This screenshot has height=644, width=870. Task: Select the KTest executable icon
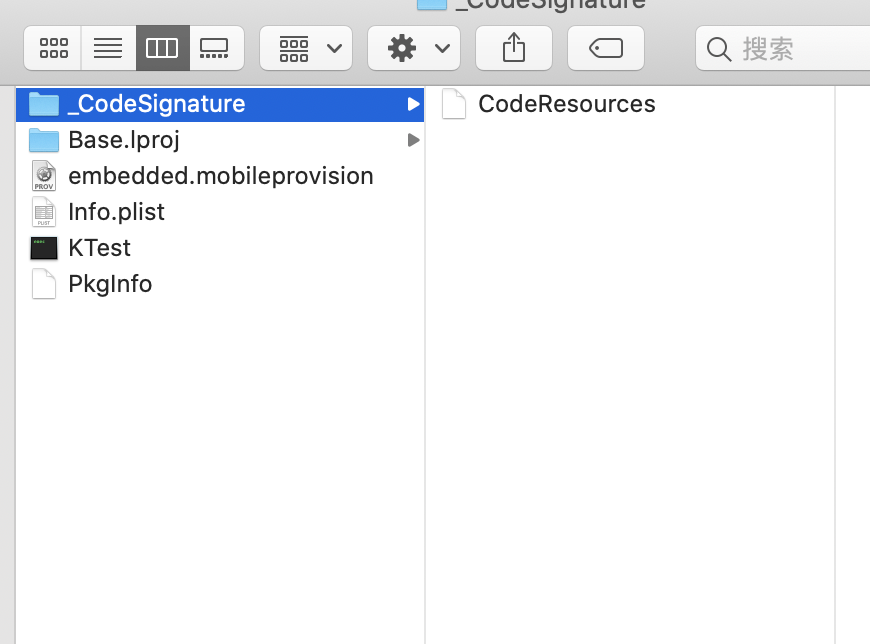click(44, 248)
